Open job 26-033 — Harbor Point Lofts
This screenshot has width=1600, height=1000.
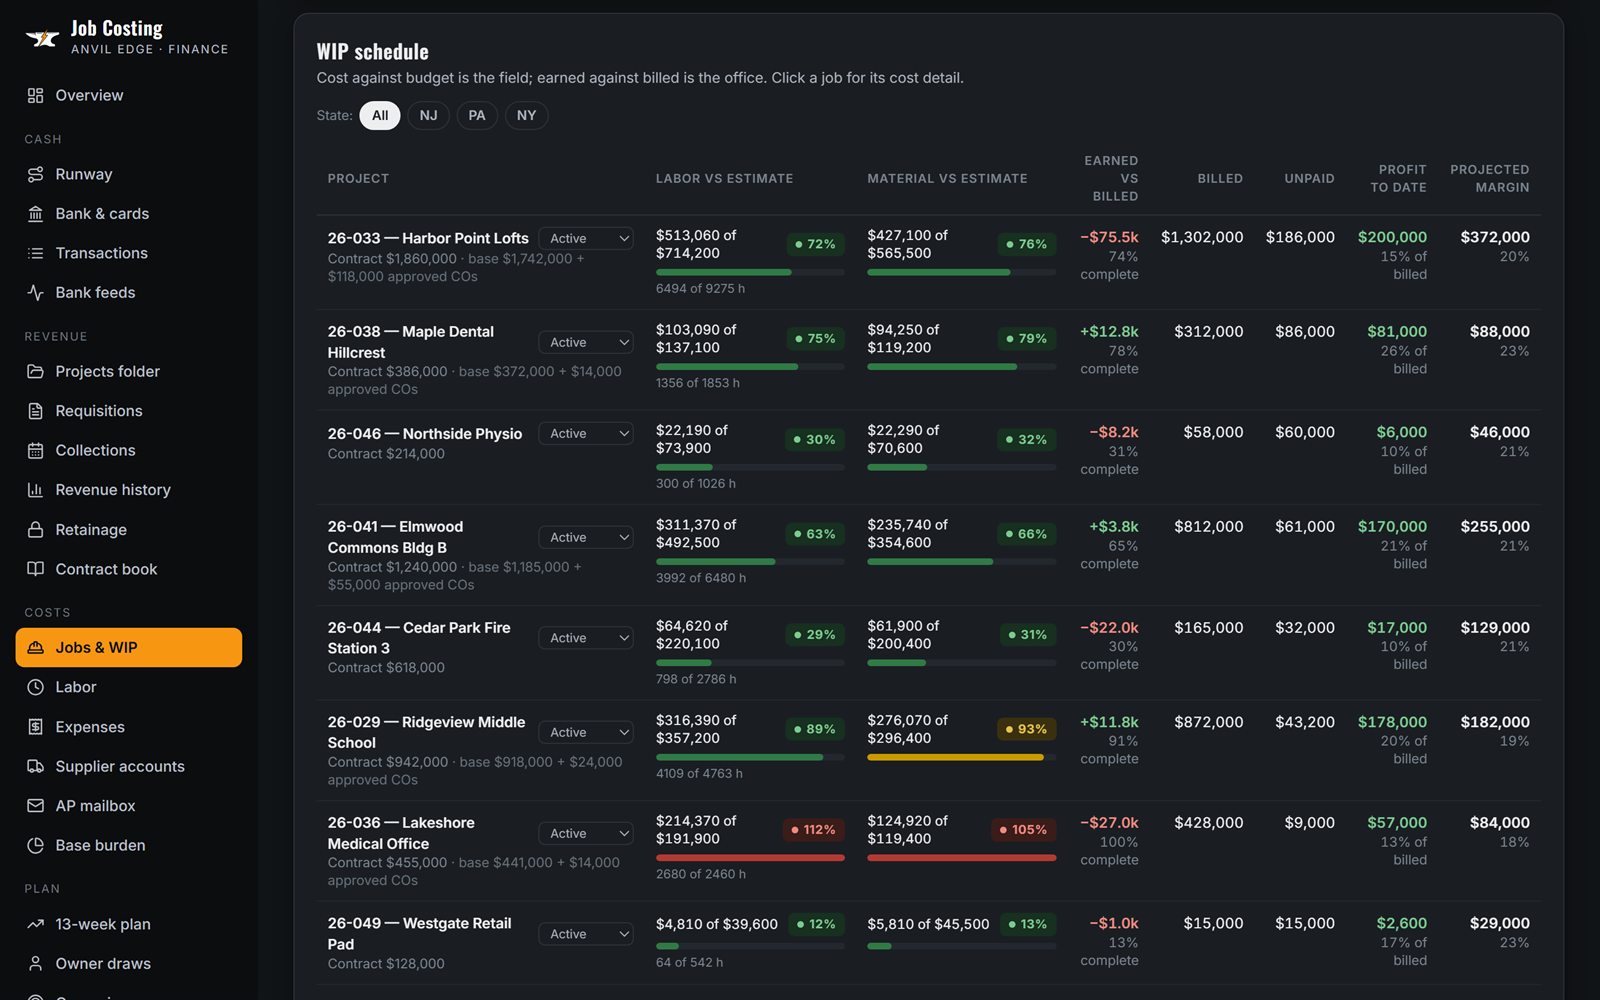click(428, 238)
